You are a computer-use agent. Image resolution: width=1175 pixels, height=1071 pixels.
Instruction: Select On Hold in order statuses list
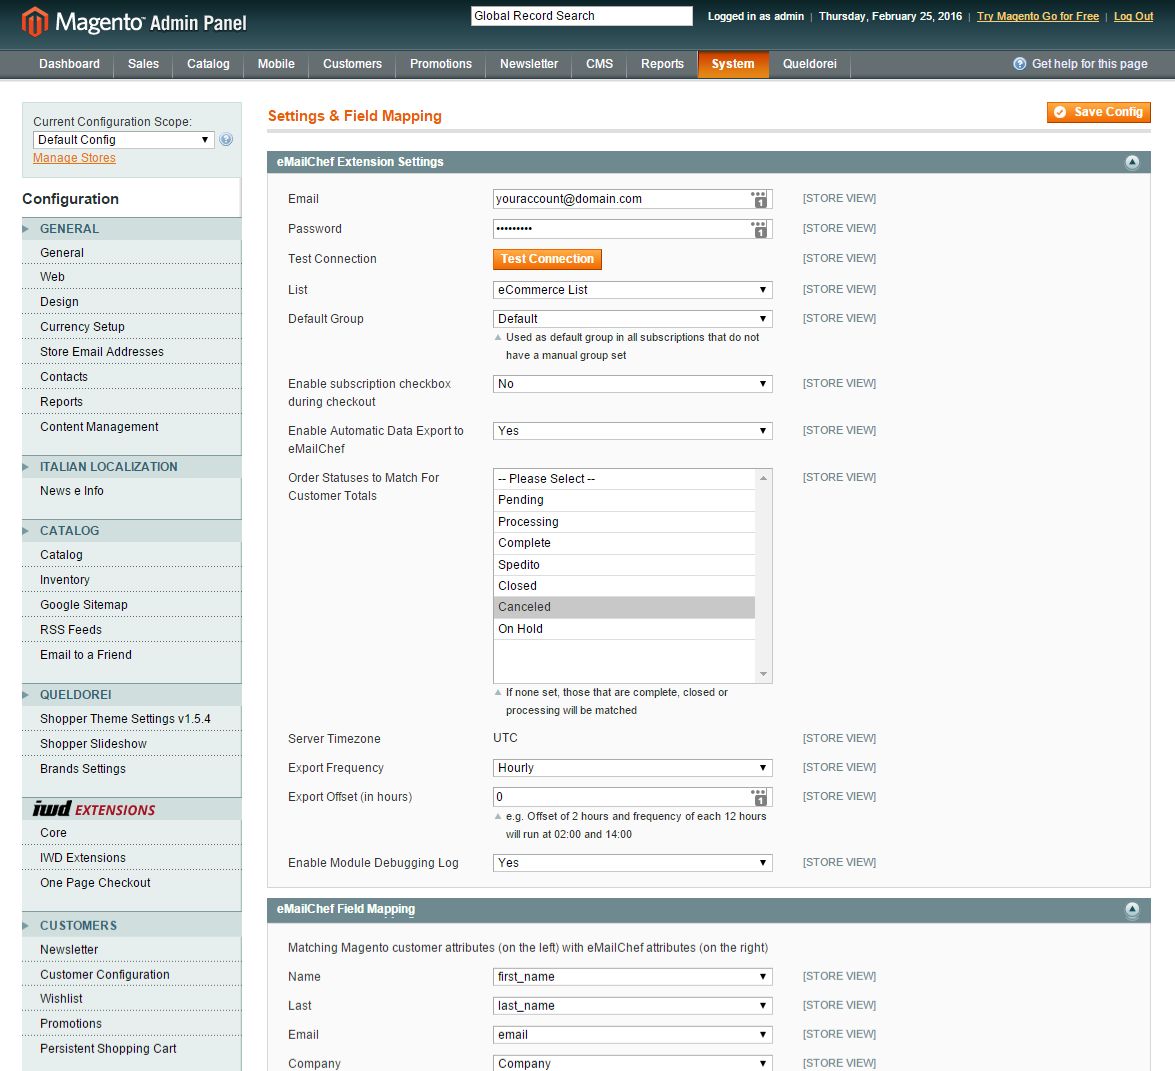[x=624, y=630]
